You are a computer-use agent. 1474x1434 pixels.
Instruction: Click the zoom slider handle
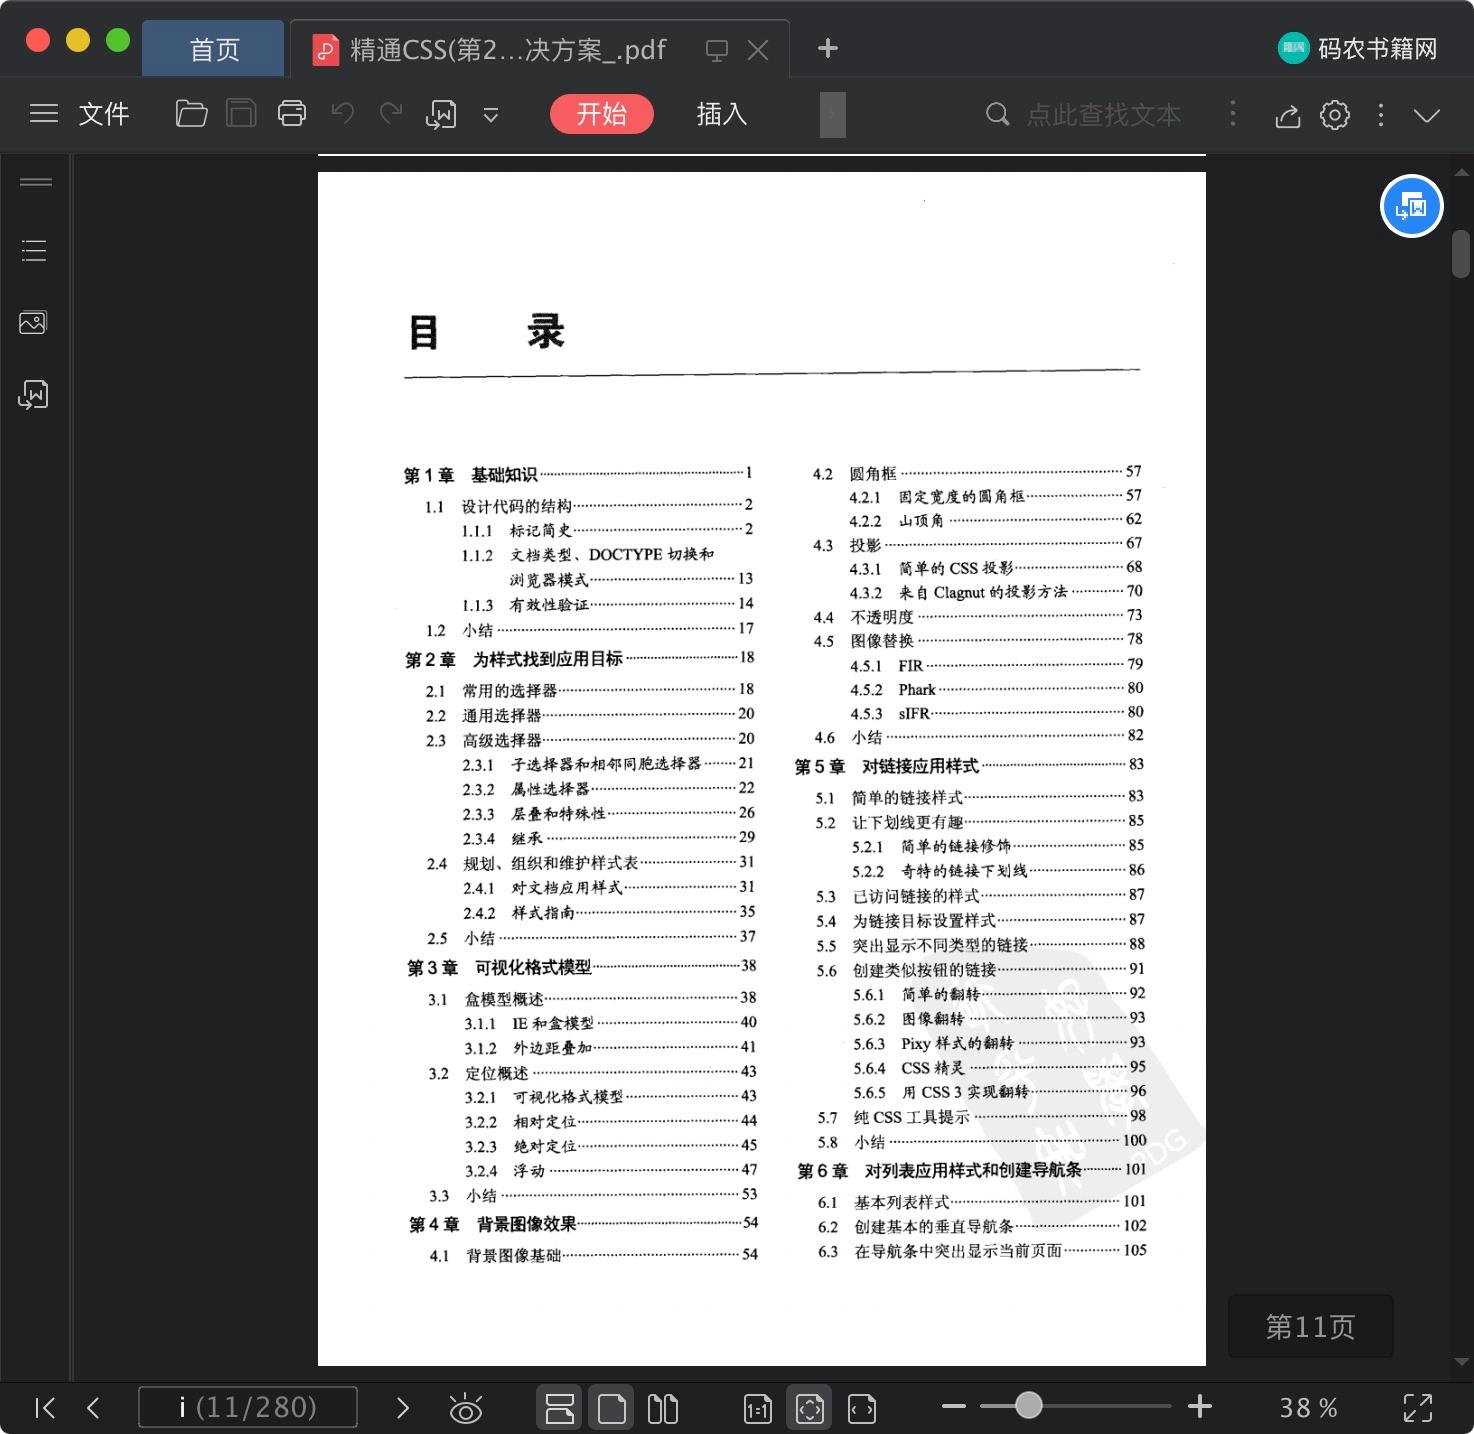tap(1028, 1405)
